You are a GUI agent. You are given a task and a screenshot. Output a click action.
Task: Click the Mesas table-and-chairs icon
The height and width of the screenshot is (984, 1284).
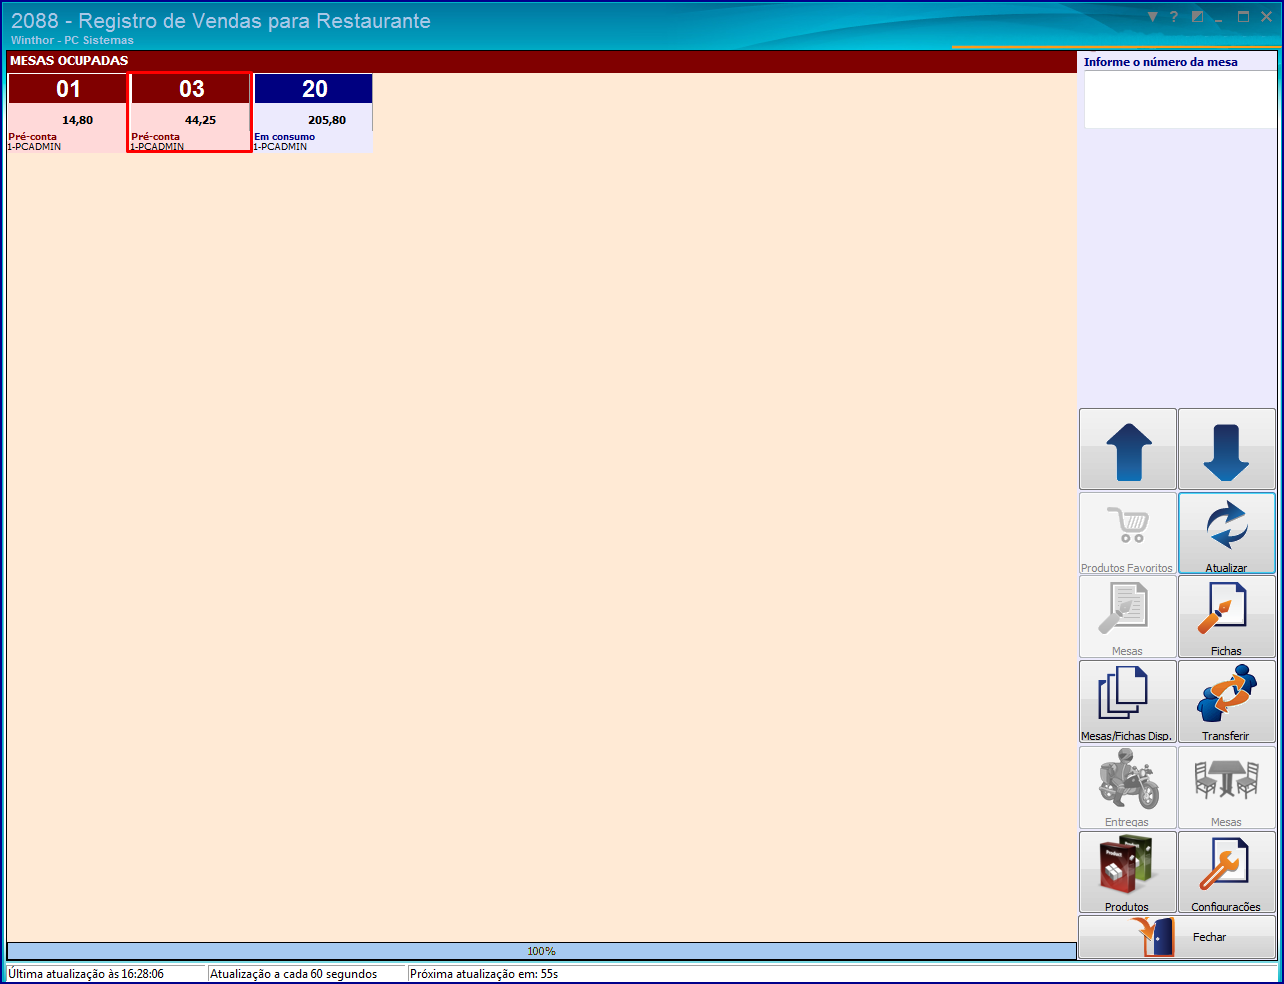pyautogui.click(x=1227, y=787)
